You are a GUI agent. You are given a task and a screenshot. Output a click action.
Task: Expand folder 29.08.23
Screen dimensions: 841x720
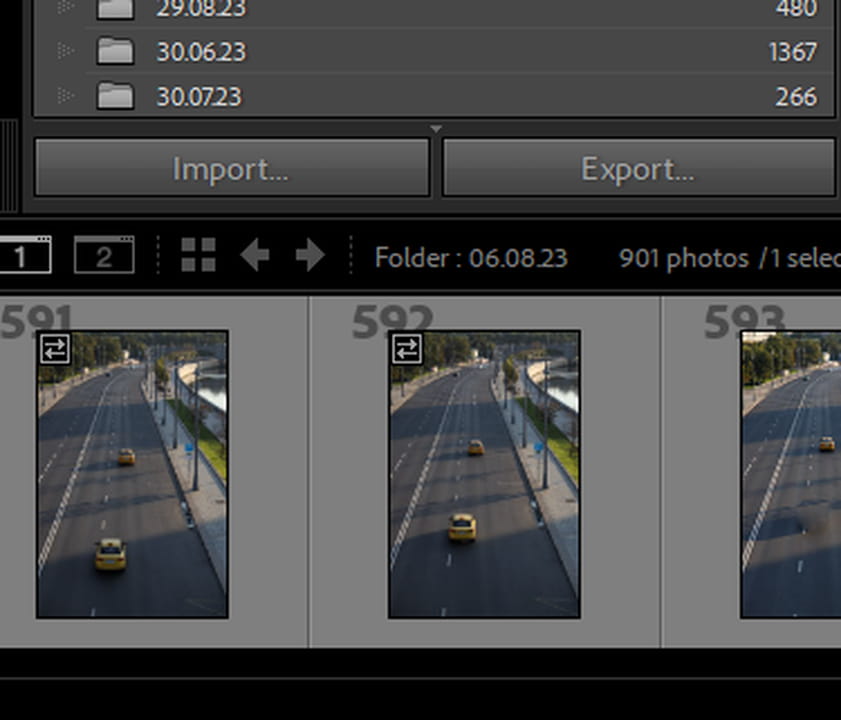point(65,7)
